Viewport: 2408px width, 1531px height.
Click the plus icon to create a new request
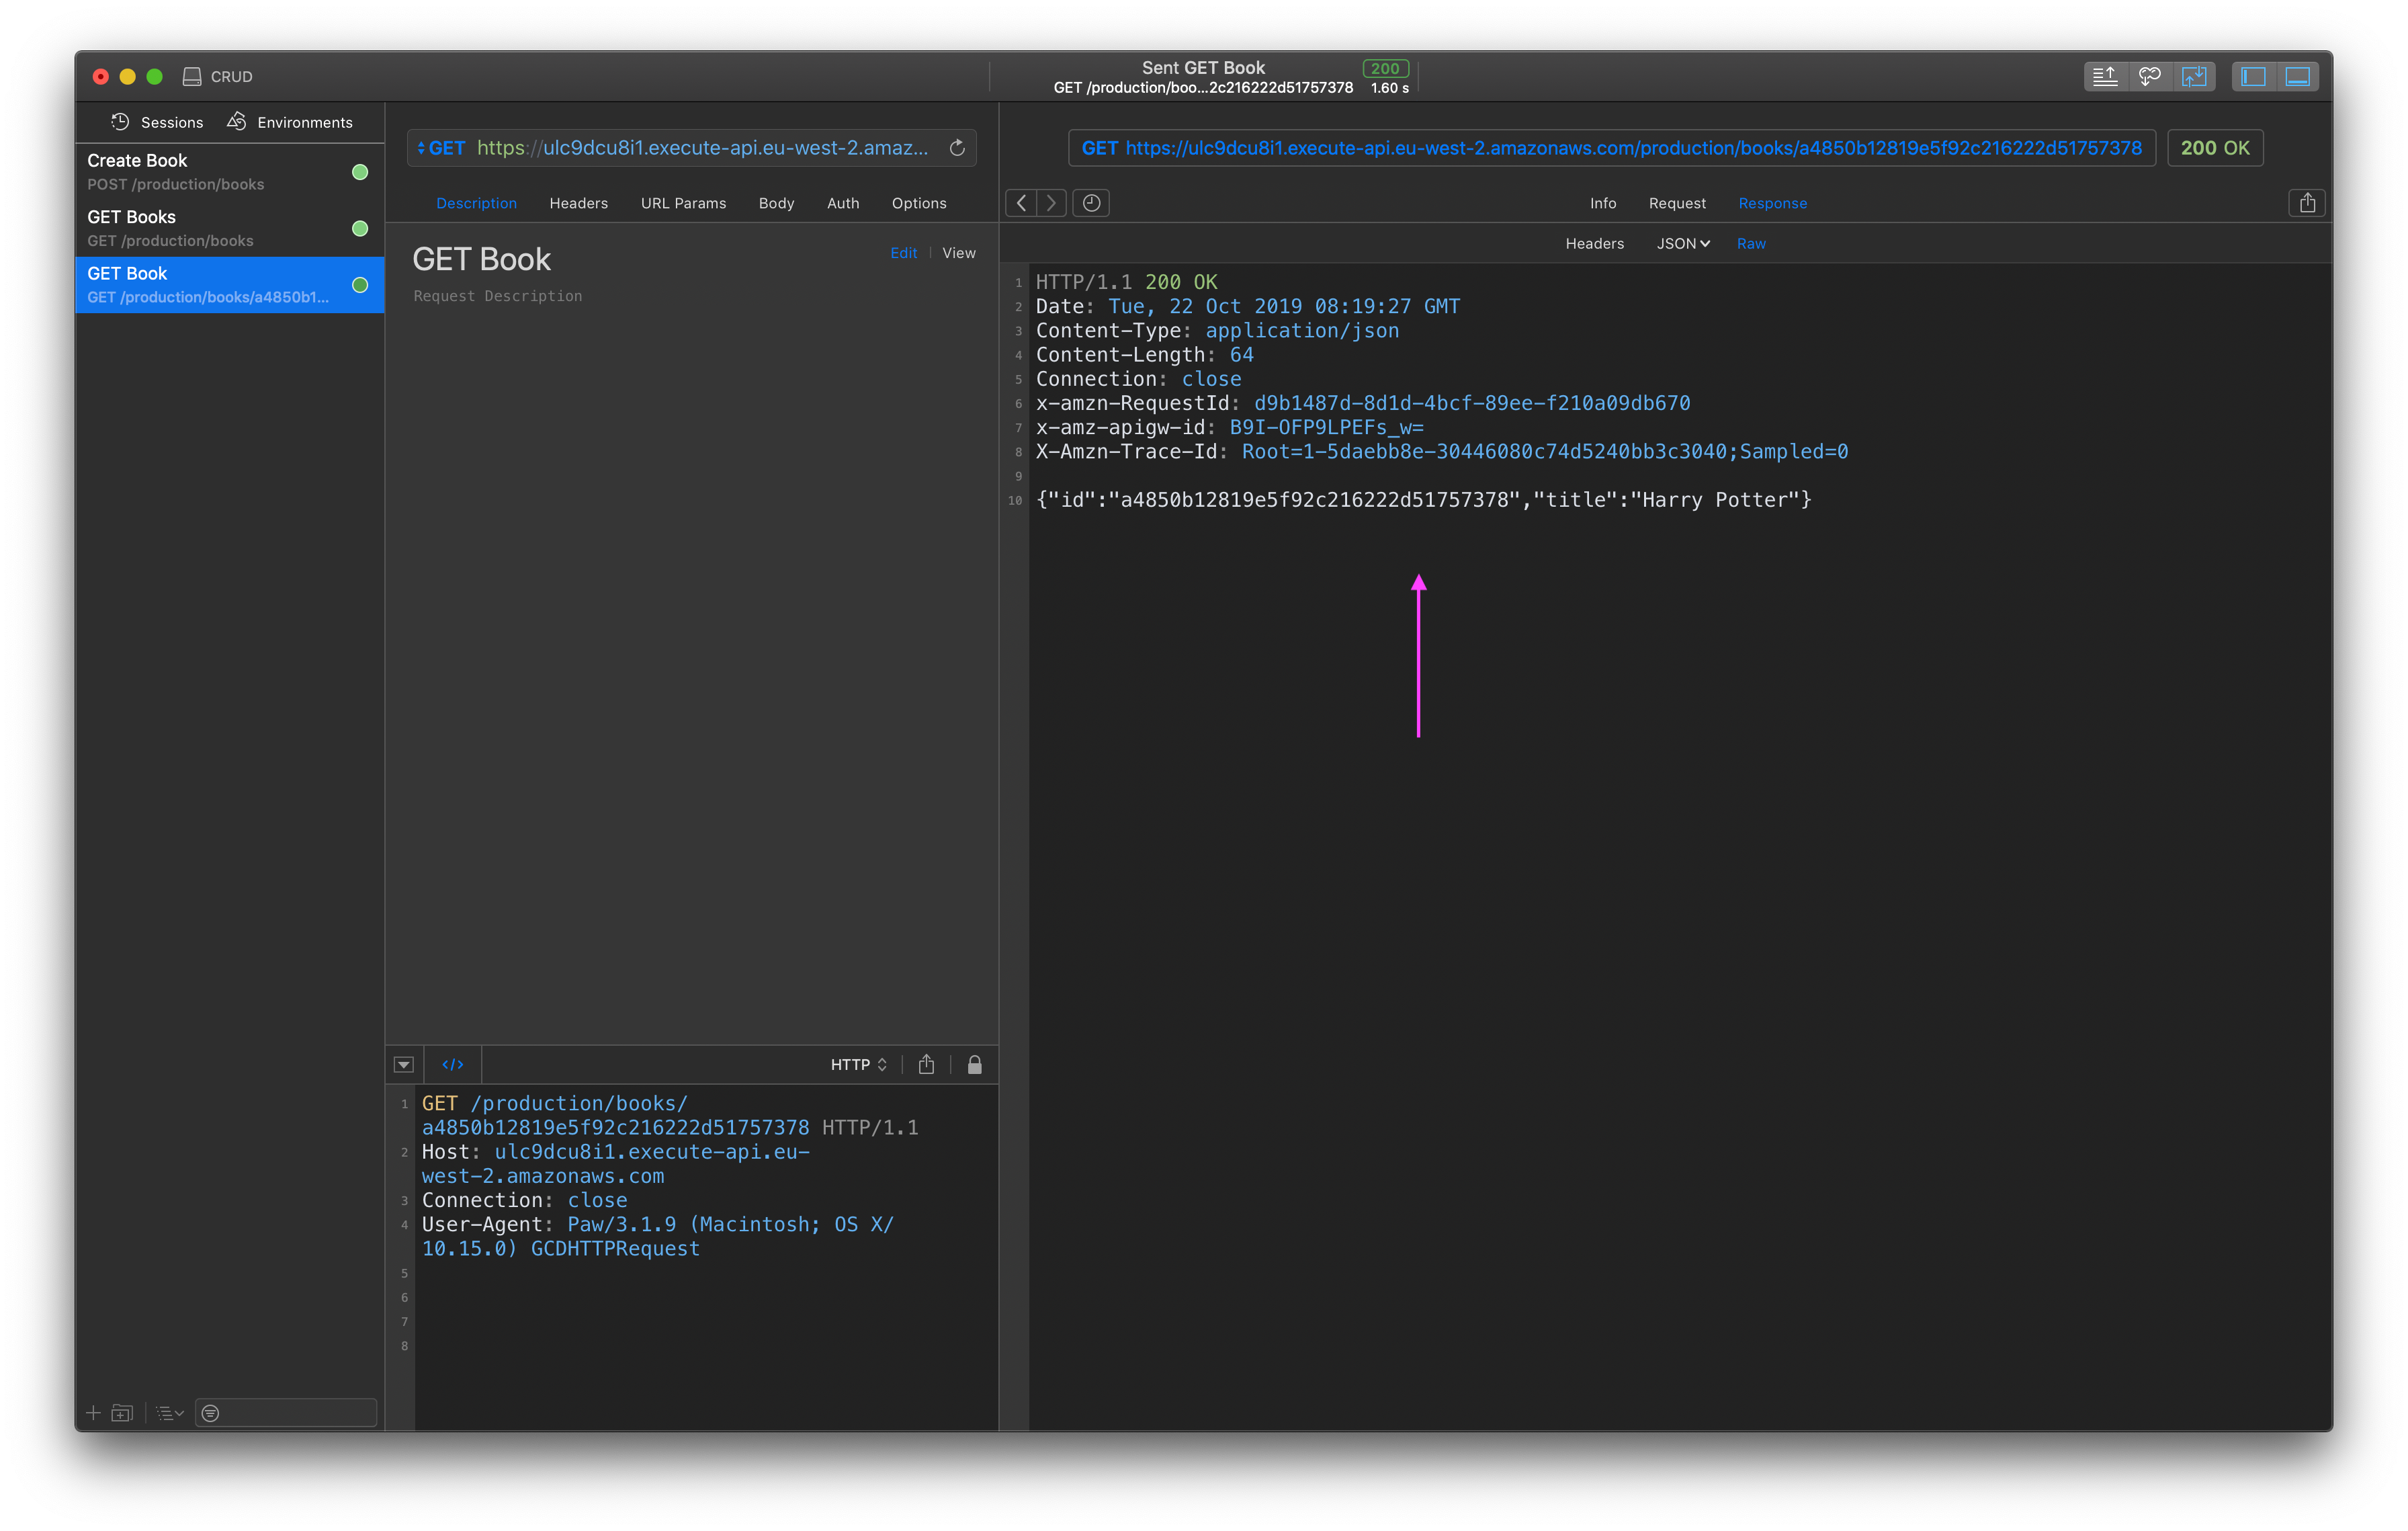[93, 1413]
